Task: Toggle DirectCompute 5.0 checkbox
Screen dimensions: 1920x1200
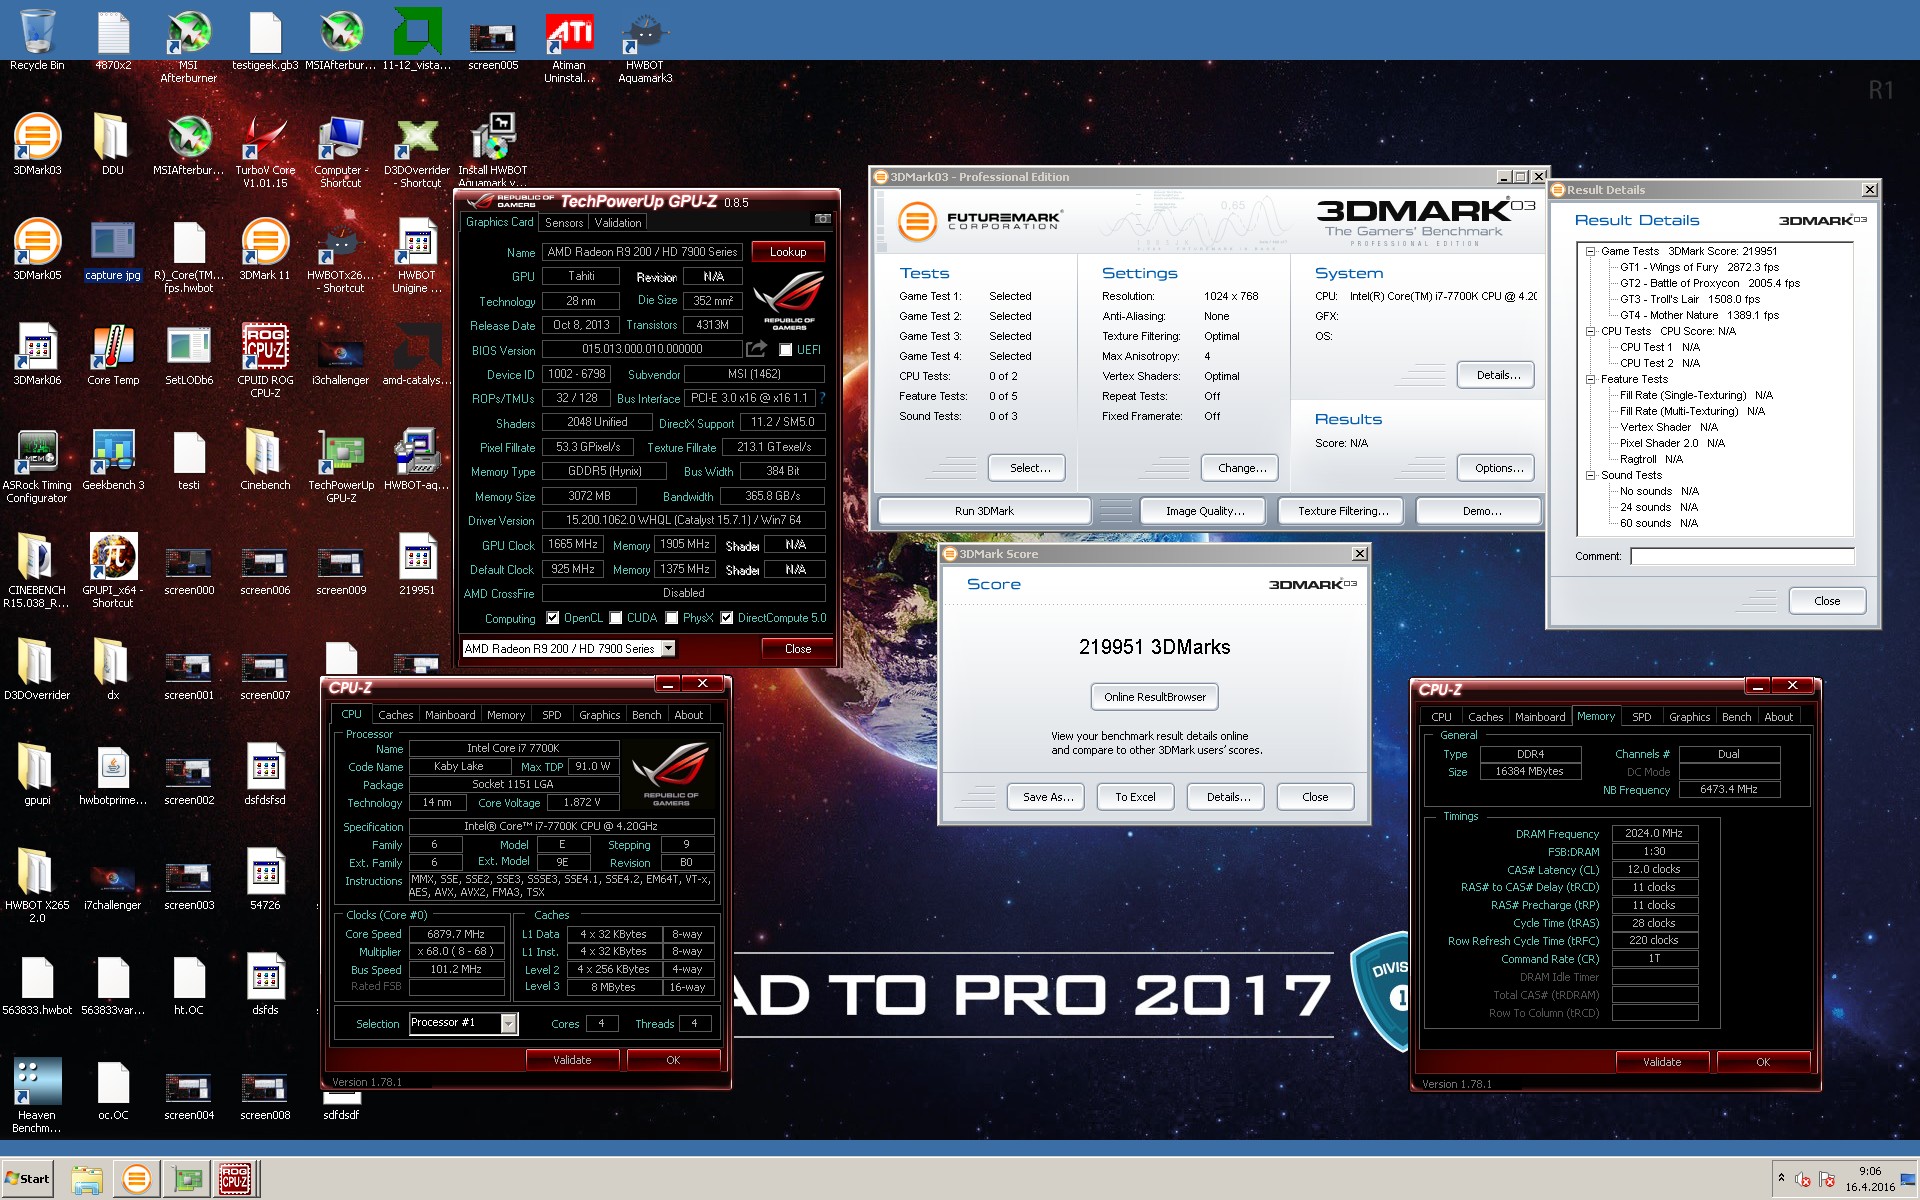Action: coord(727,618)
